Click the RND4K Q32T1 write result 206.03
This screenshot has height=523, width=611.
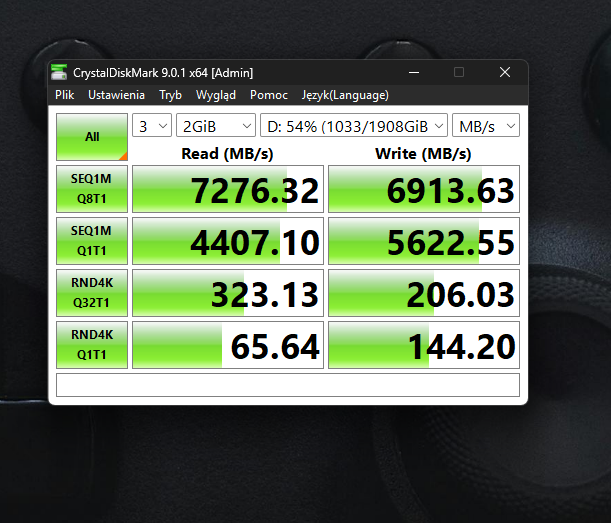424,293
